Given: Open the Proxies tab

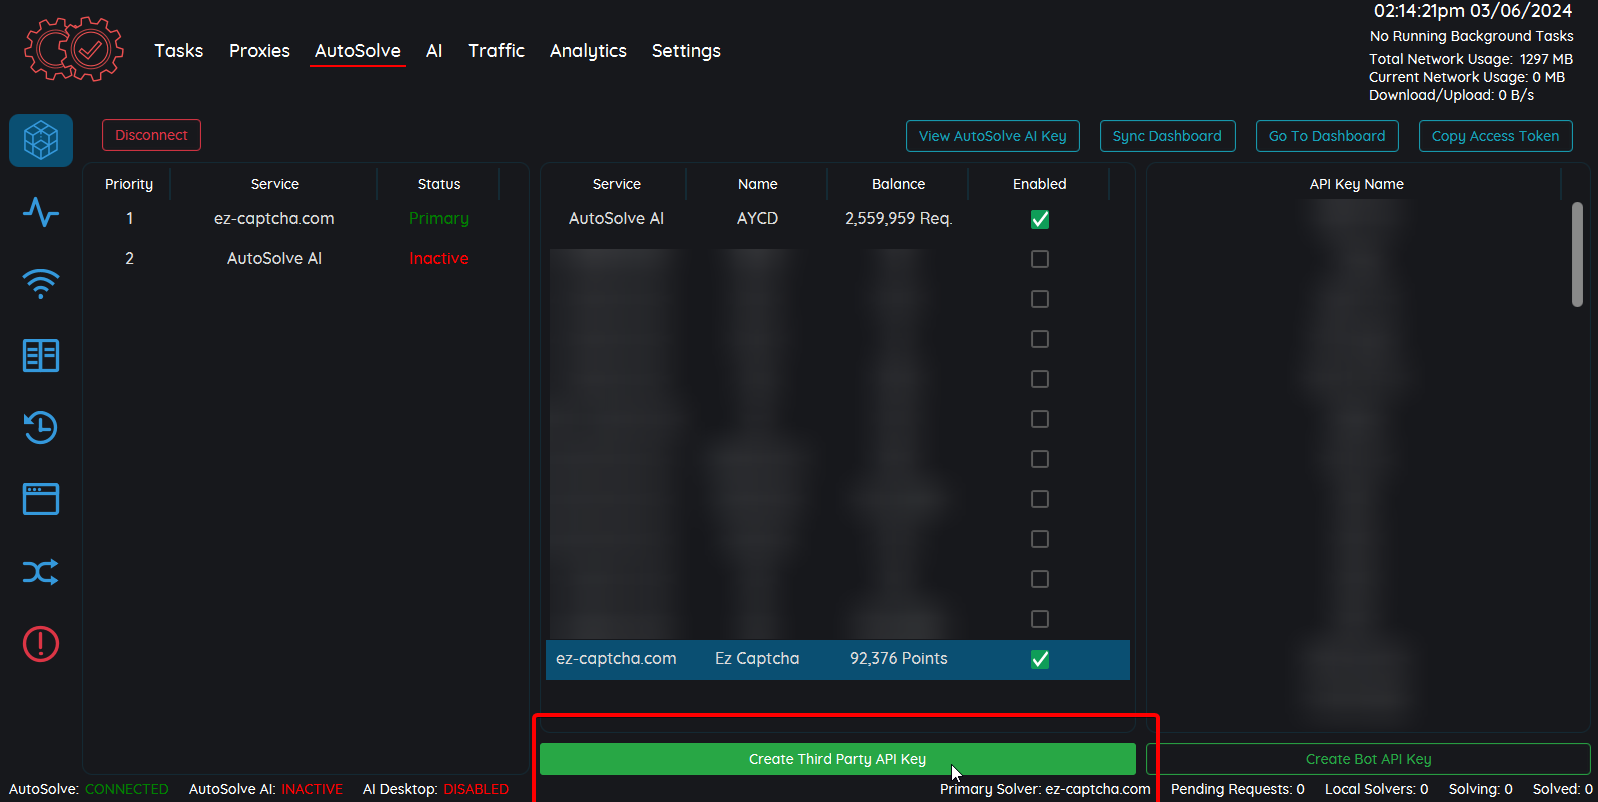Looking at the screenshot, I should click(259, 51).
